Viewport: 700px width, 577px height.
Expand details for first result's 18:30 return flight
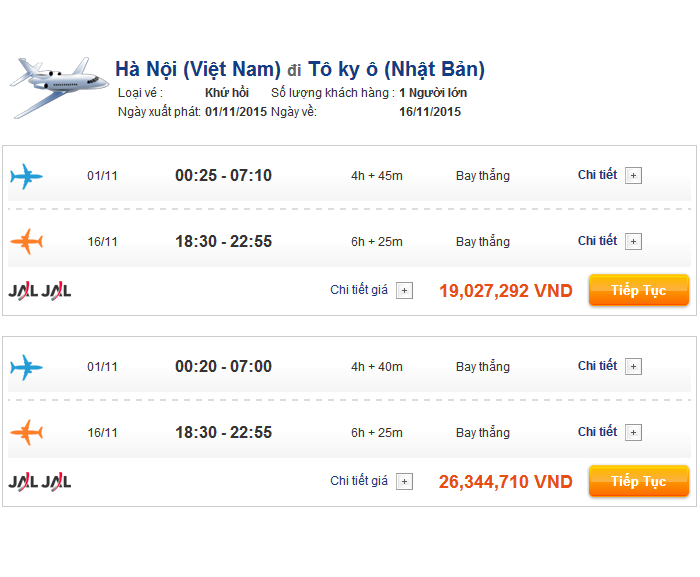click(633, 242)
